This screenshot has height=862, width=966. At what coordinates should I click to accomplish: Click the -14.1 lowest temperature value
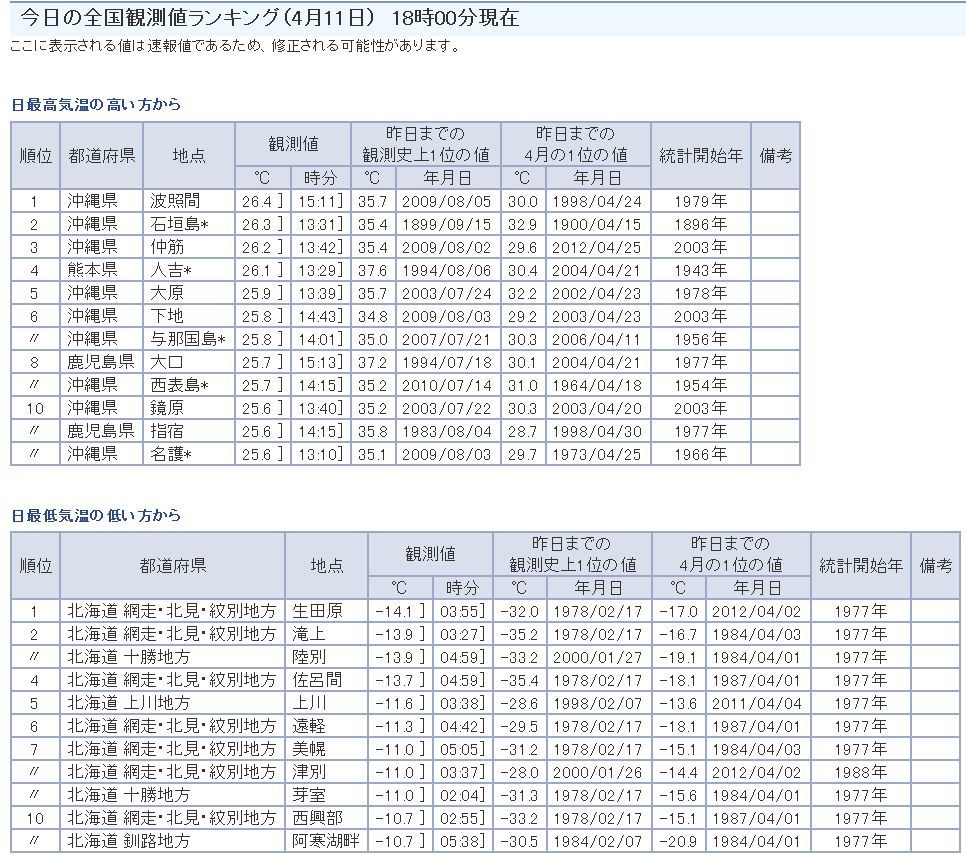point(393,611)
